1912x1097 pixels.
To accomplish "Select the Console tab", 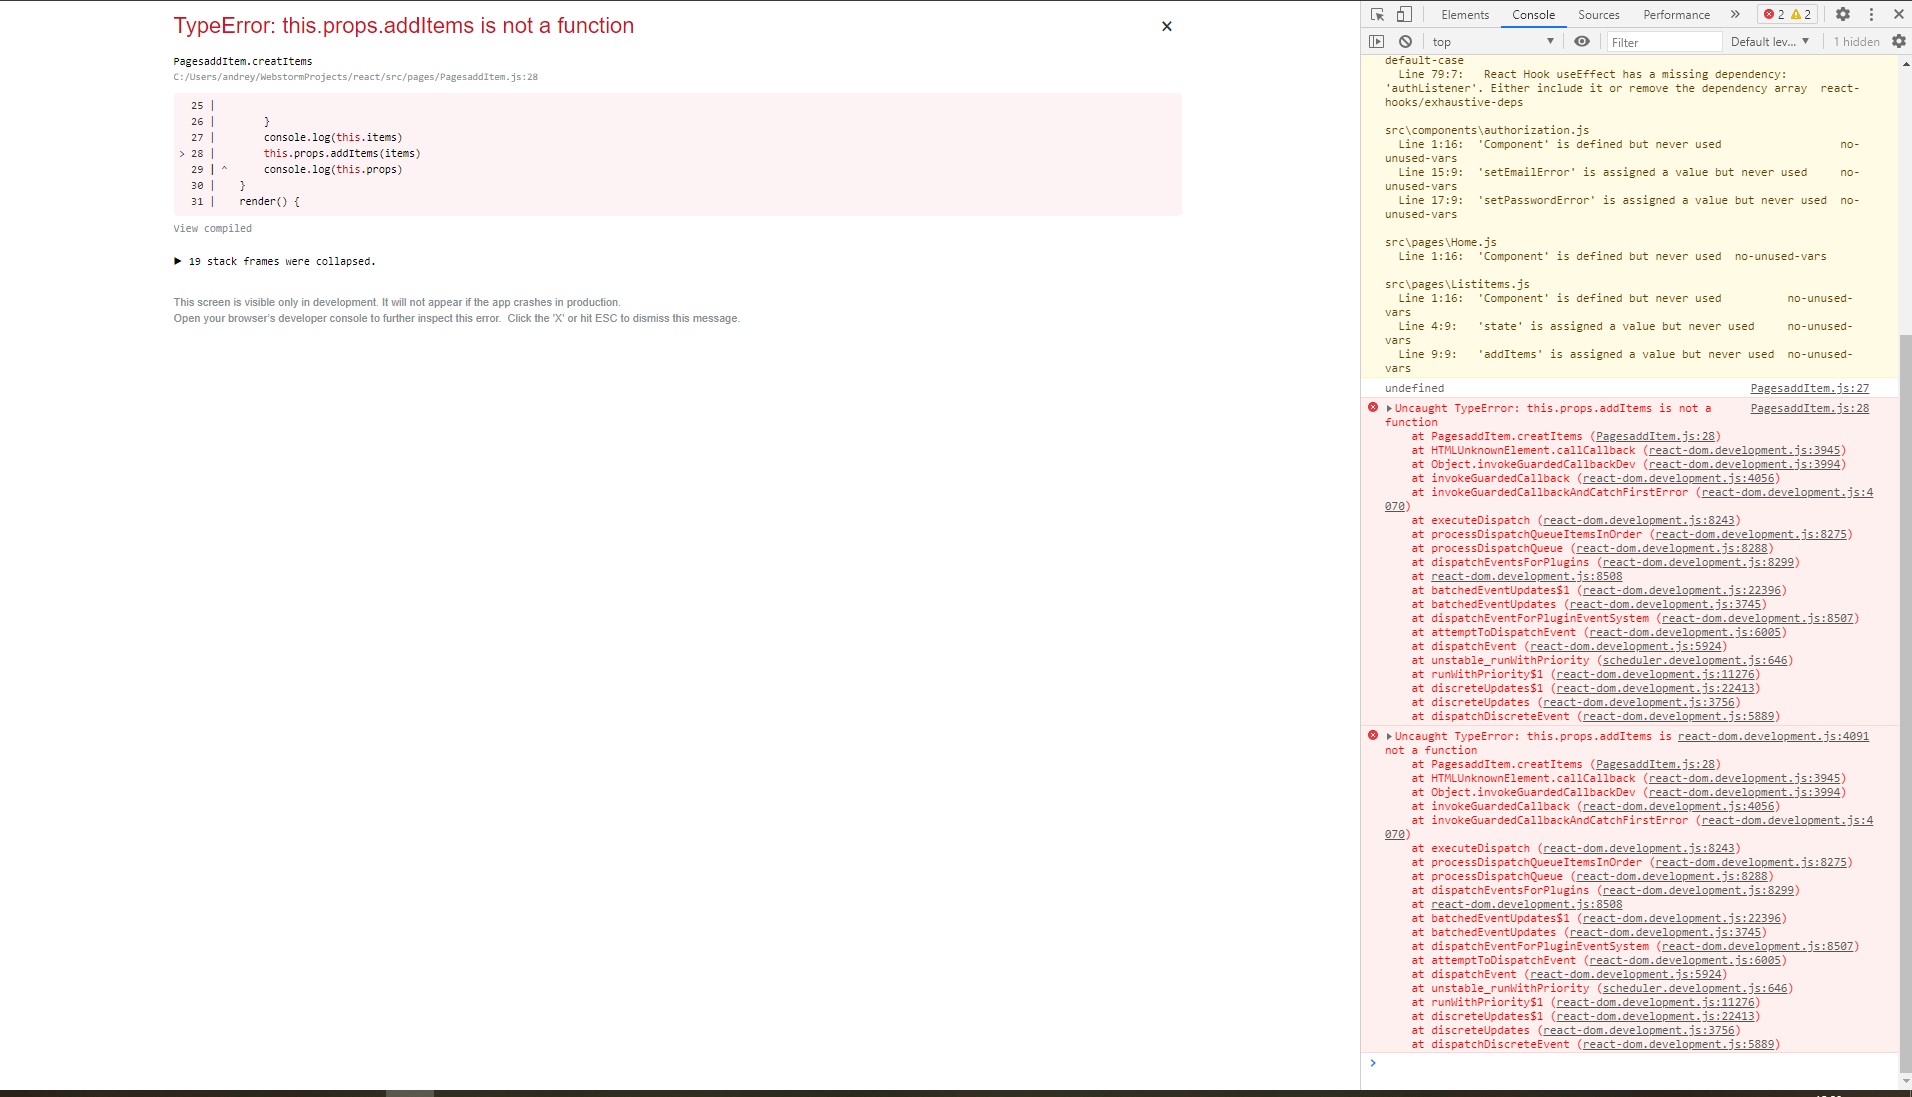I will (1533, 14).
